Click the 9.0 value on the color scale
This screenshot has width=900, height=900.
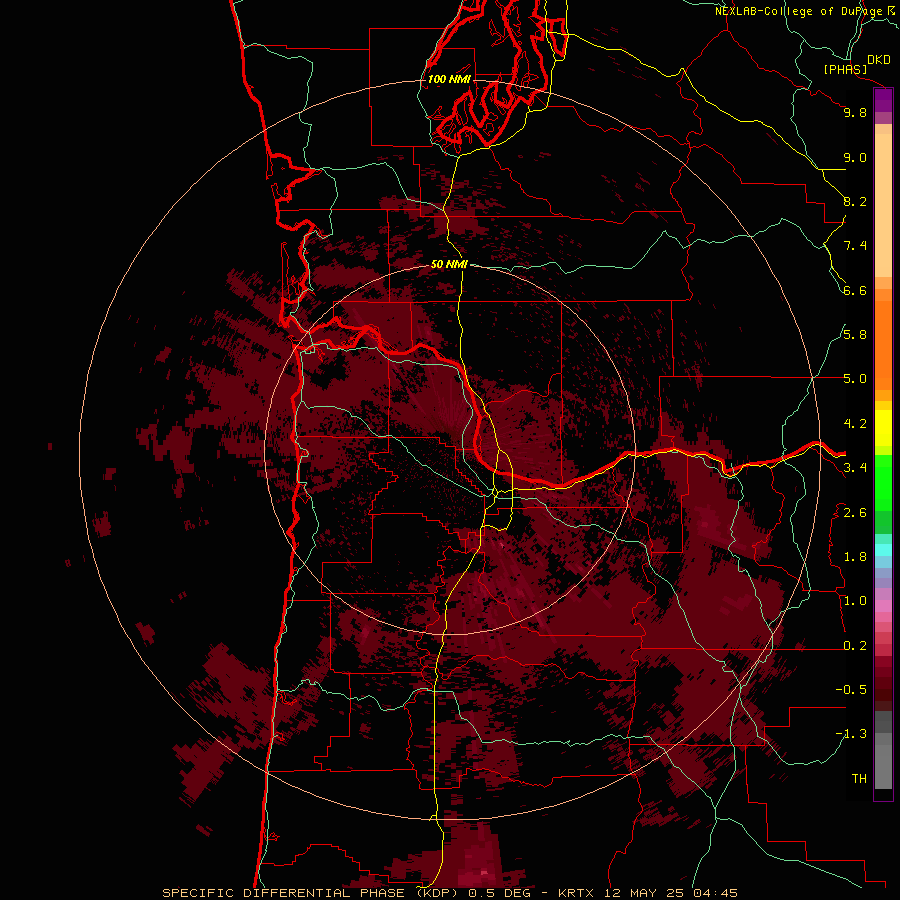click(855, 157)
